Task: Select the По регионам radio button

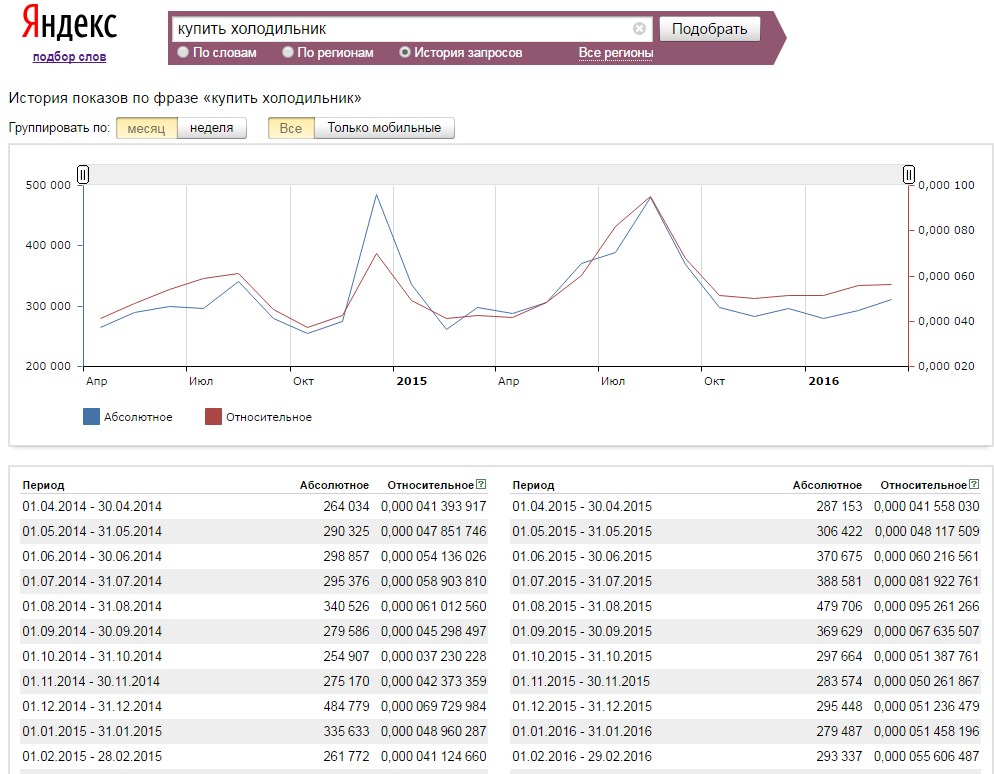Action: pos(288,52)
